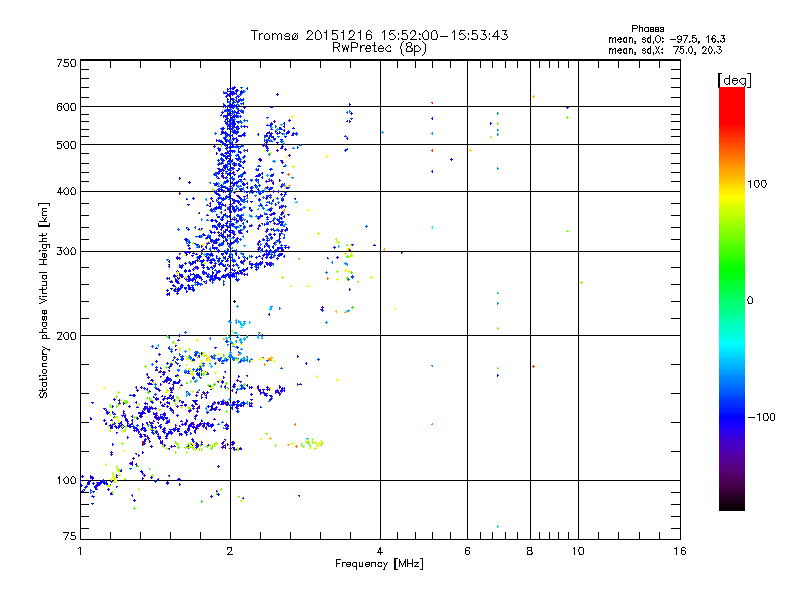This screenshot has height=600, width=800.
Task: Click the 'Stationary phase Virtual Height [km]' axis label
Action: click(x=44, y=300)
